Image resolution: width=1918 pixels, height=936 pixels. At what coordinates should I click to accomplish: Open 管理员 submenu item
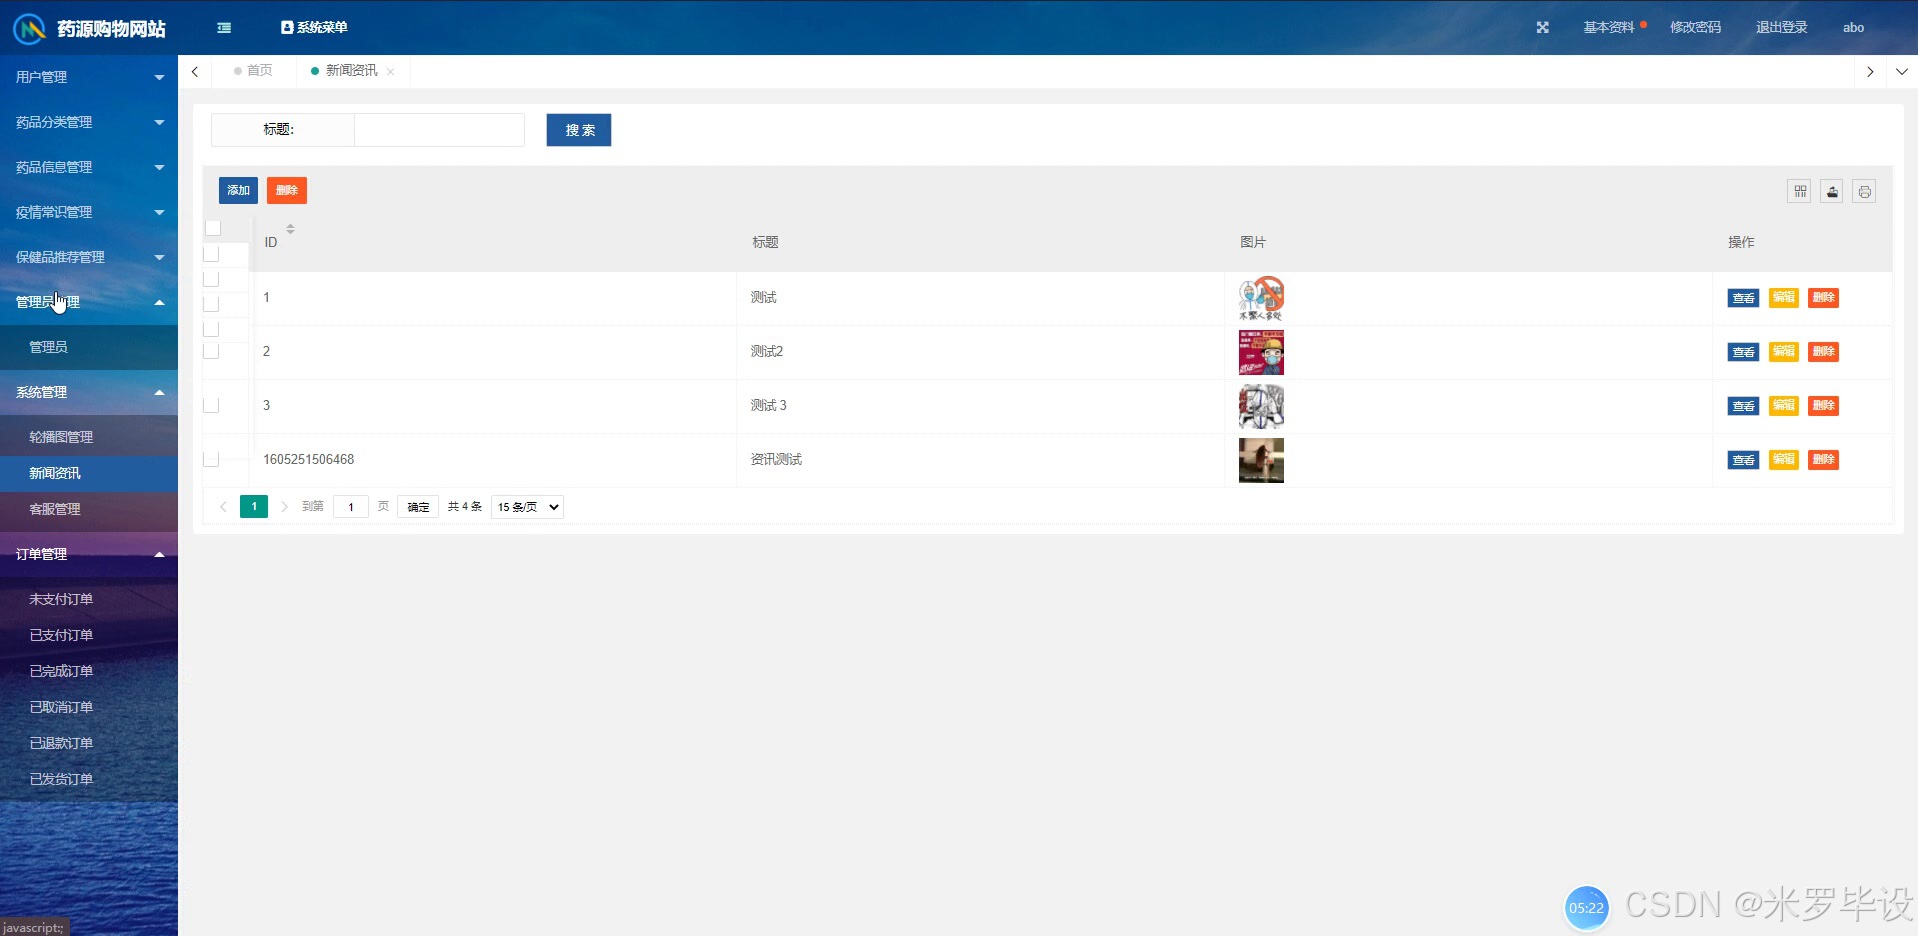89,347
